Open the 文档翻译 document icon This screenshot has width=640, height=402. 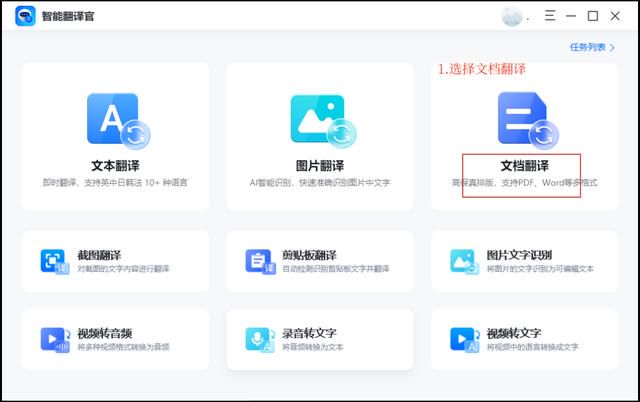coord(528,121)
